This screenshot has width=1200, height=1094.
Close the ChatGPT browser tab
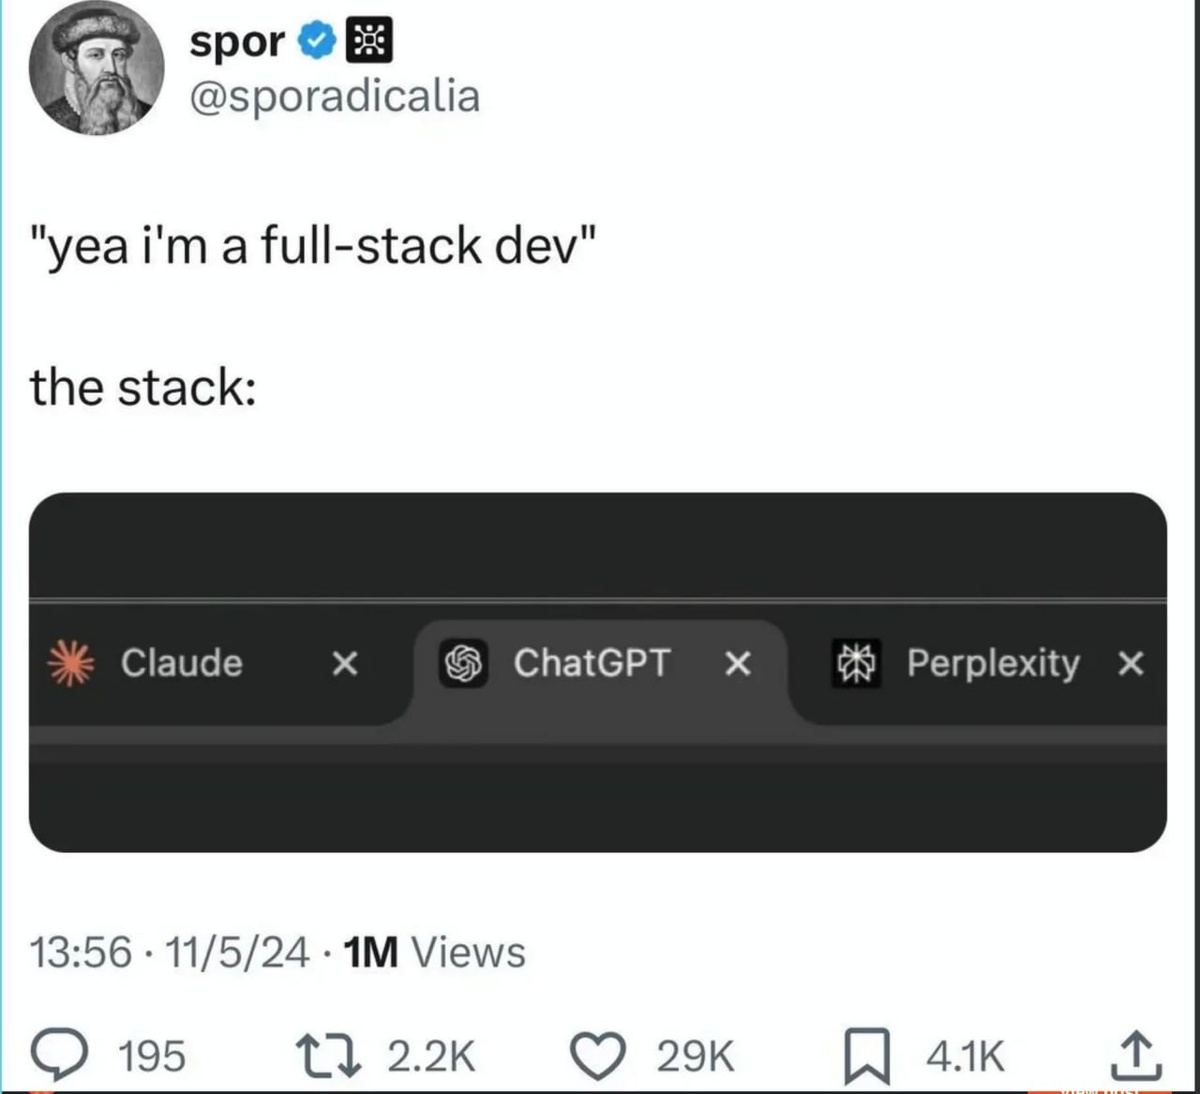[738, 663]
